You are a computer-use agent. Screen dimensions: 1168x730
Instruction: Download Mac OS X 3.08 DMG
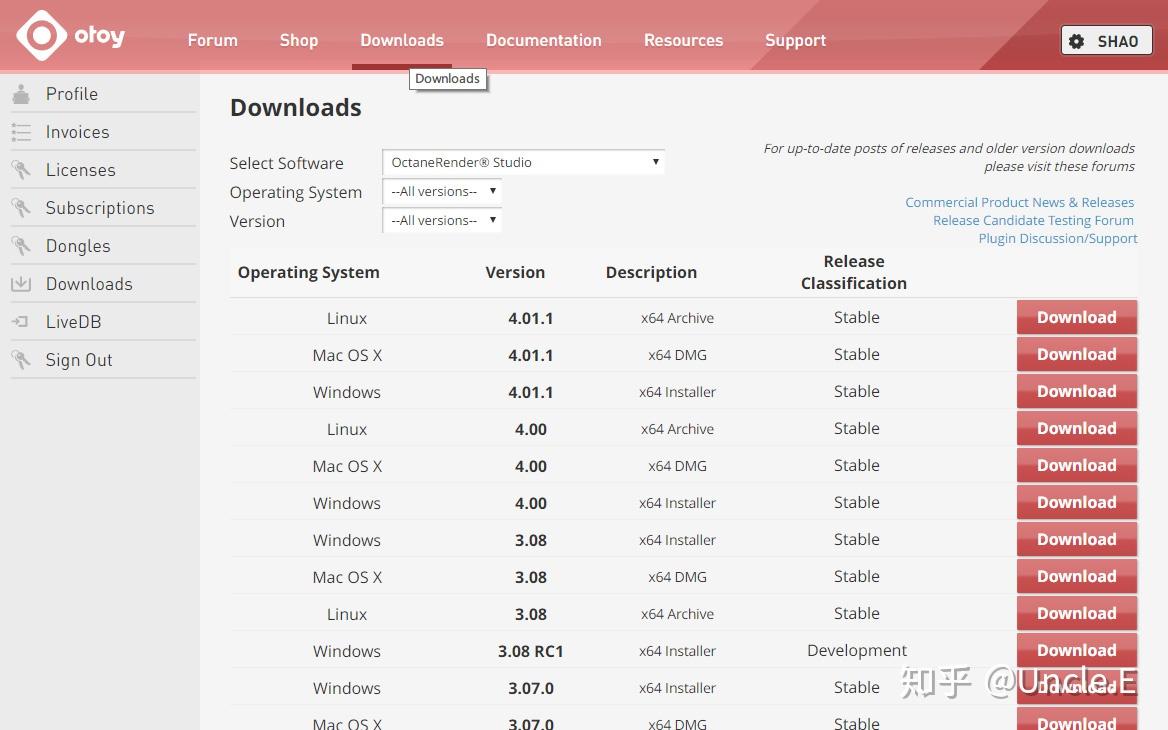click(1076, 577)
